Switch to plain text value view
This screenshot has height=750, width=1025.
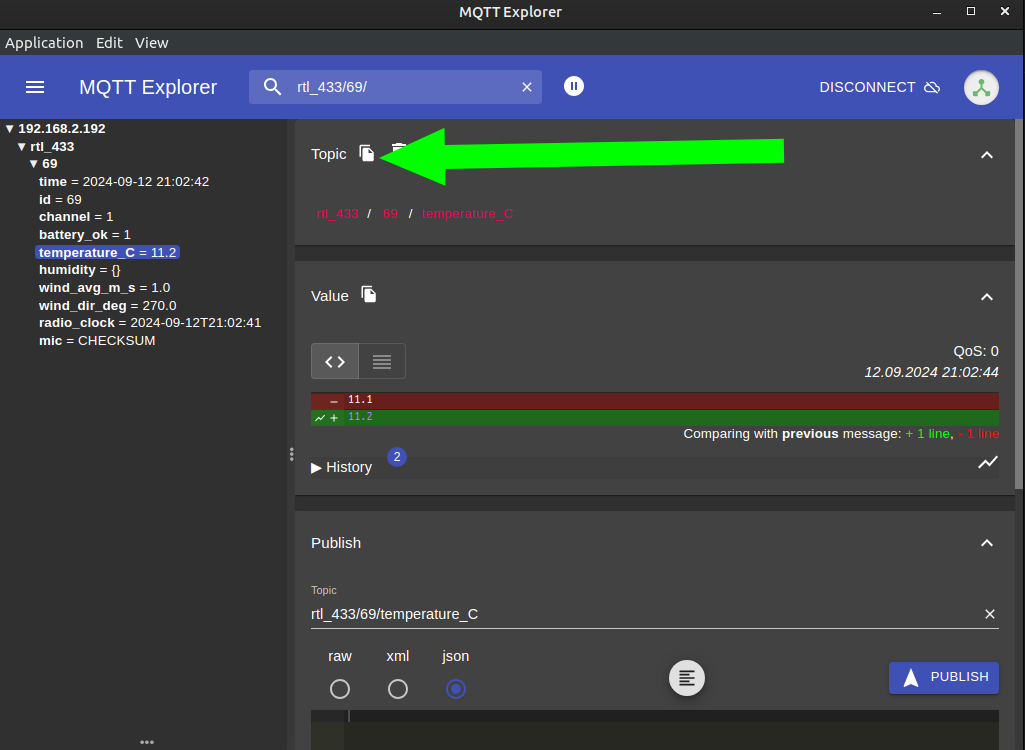[382, 362]
